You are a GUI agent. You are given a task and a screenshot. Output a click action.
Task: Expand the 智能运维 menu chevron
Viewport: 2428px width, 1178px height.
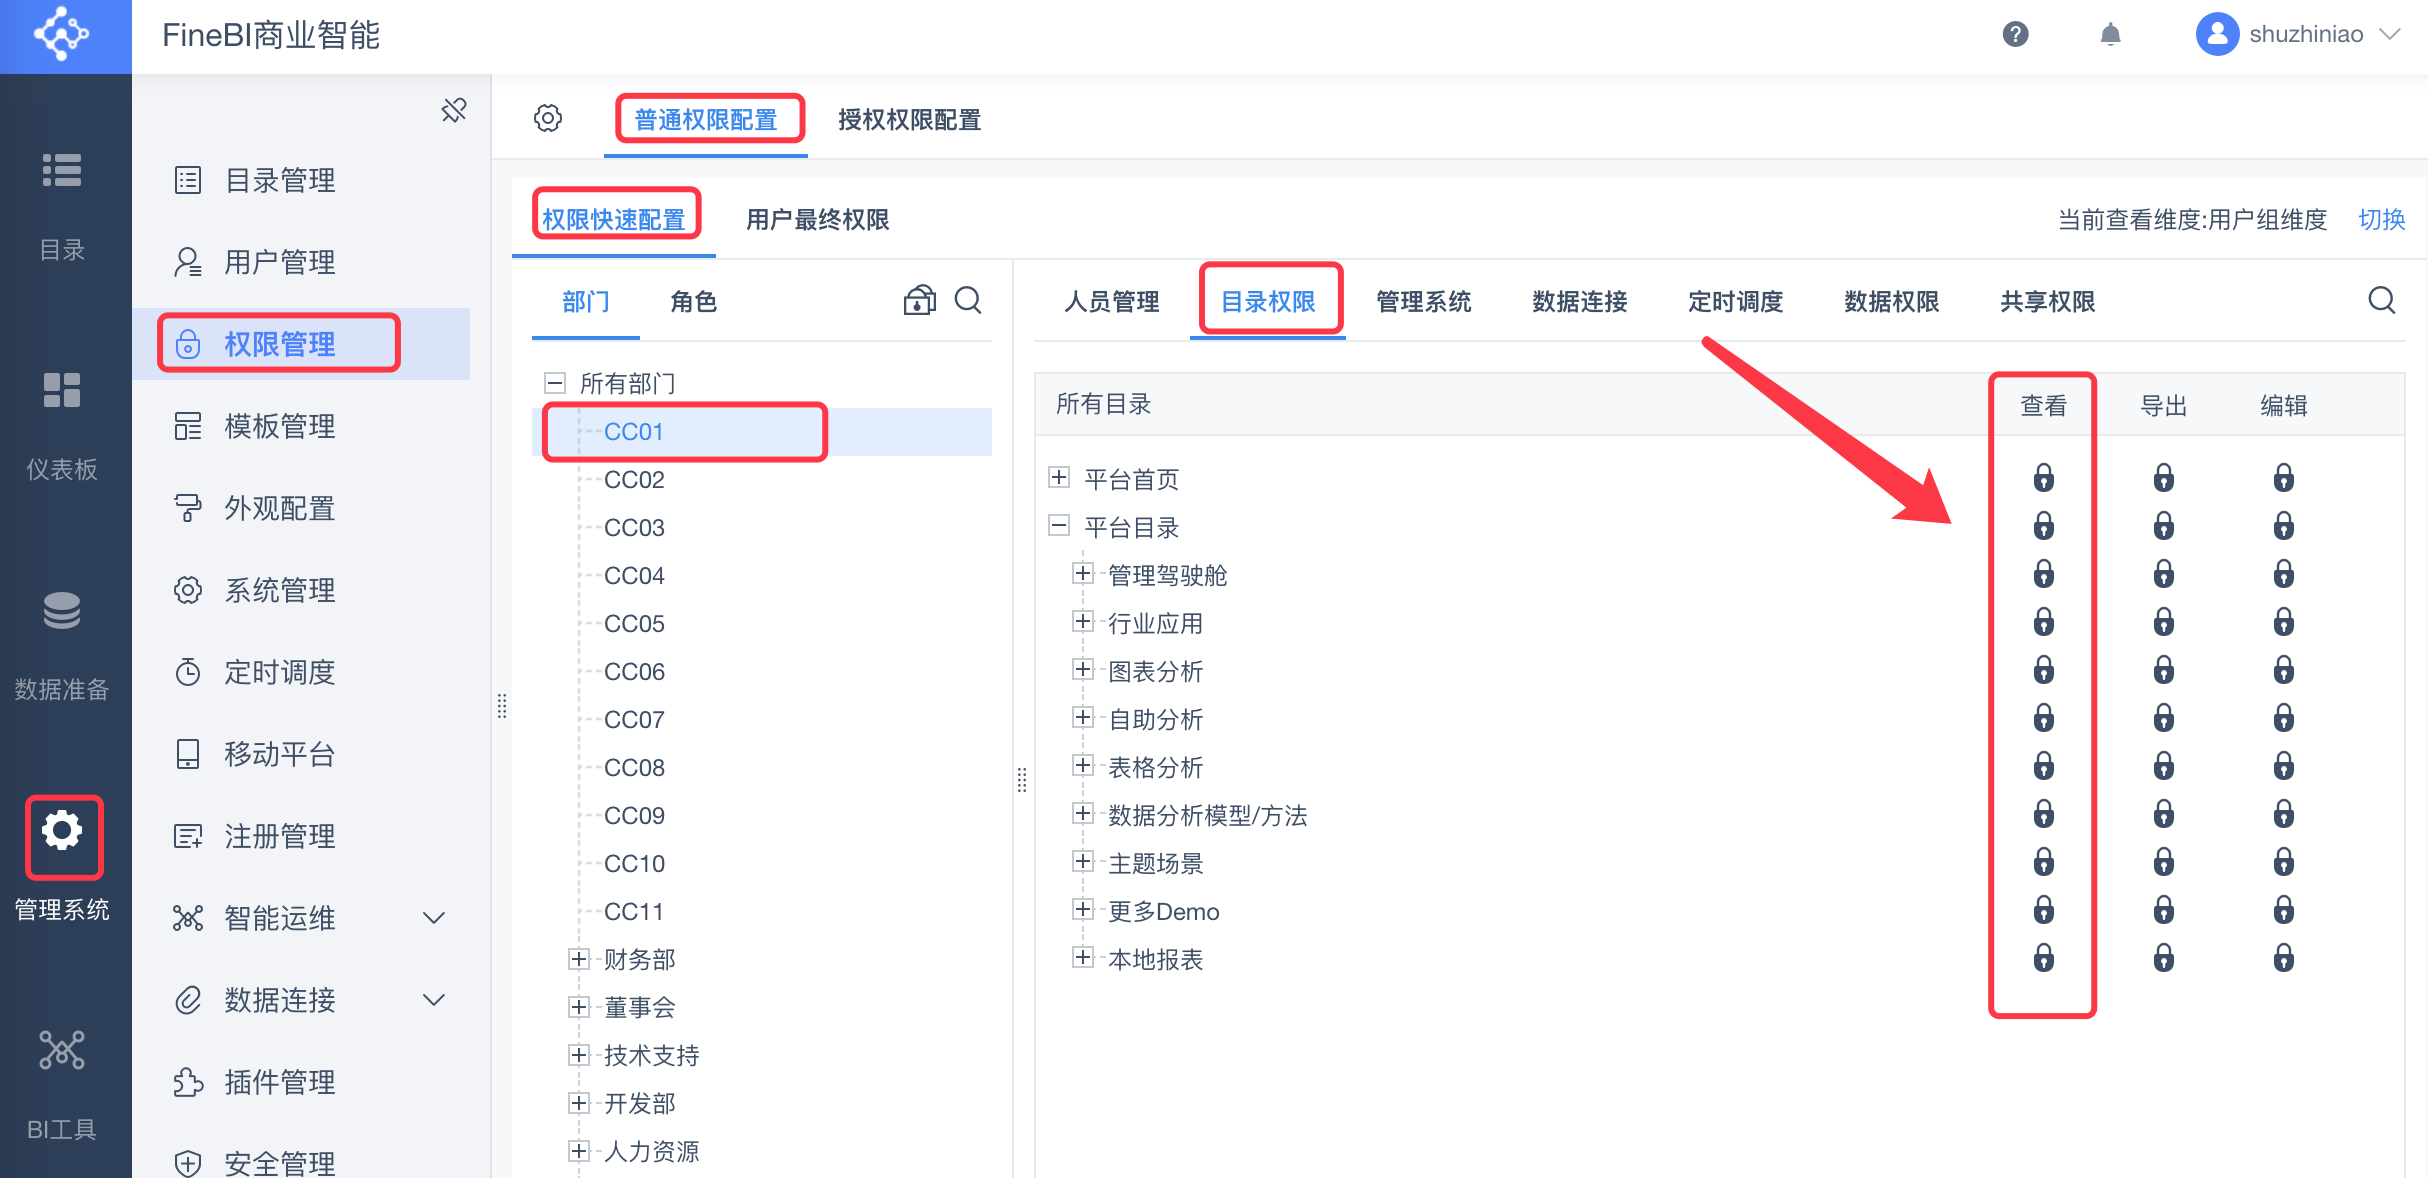434,918
